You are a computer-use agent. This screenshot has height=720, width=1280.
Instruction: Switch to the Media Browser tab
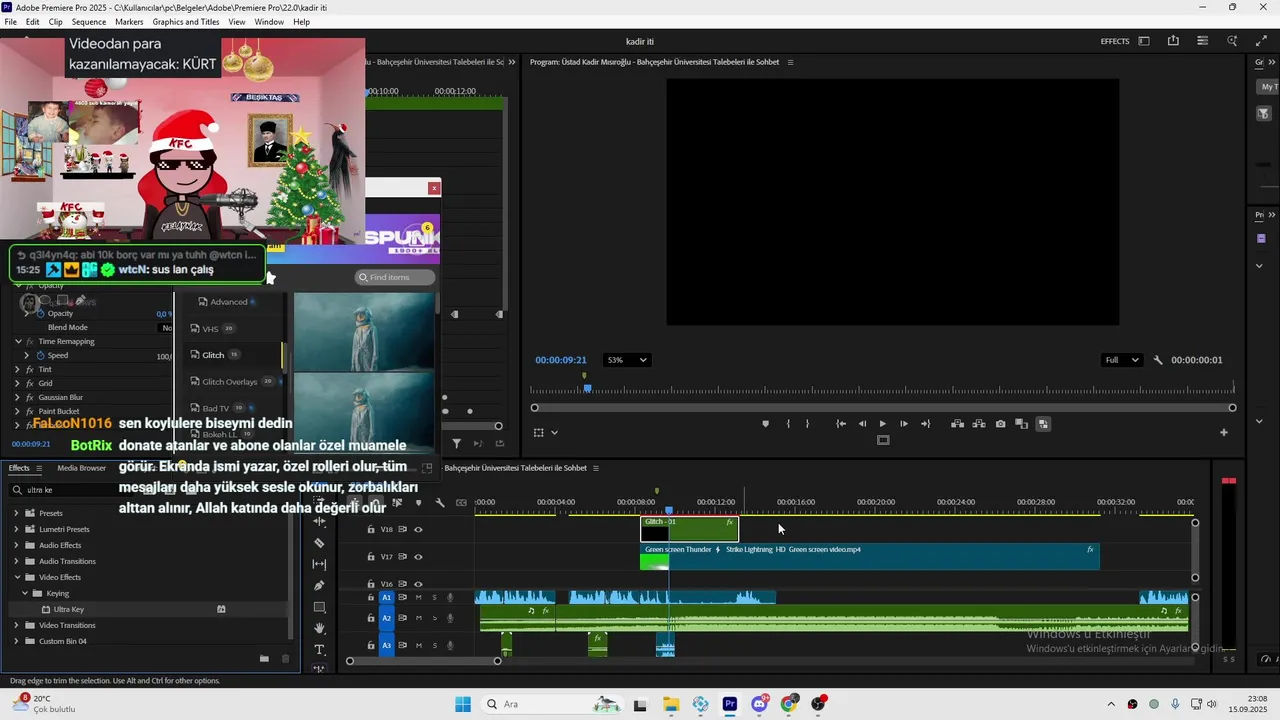pyautogui.click(x=82, y=468)
